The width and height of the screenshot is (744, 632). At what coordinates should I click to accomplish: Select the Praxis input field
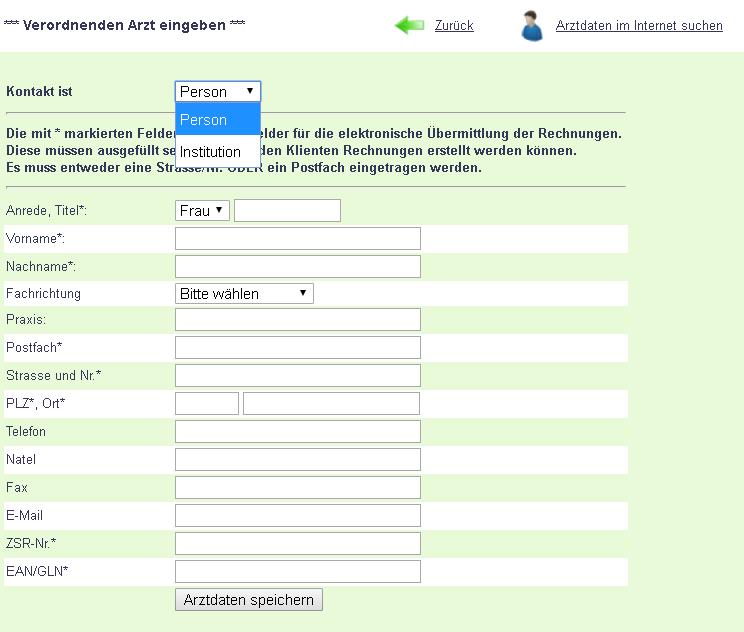pyautogui.click(x=297, y=320)
